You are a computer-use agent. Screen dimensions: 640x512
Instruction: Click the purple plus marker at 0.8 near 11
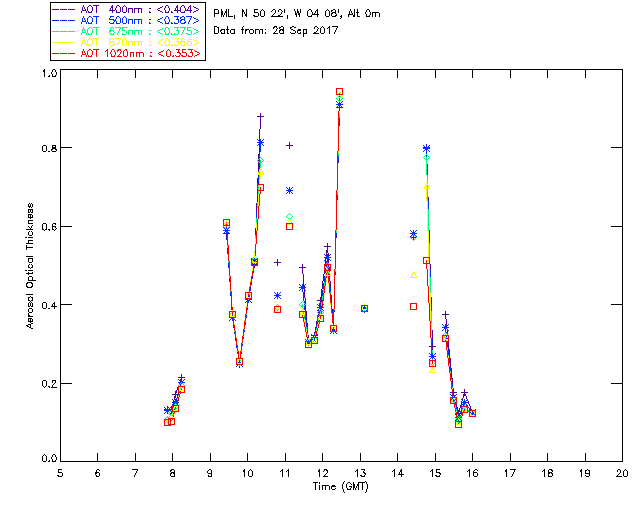point(289,145)
